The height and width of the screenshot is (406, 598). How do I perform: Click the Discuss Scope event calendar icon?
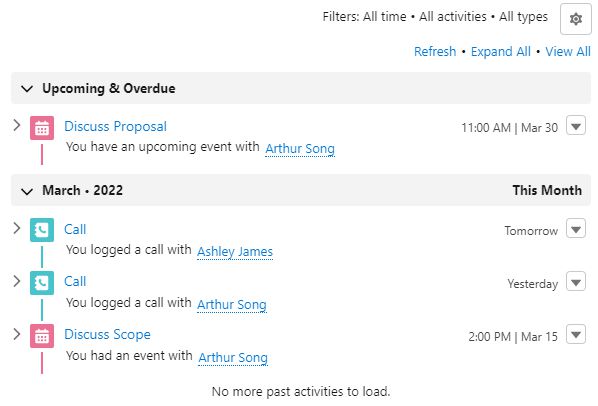click(x=42, y=336)
